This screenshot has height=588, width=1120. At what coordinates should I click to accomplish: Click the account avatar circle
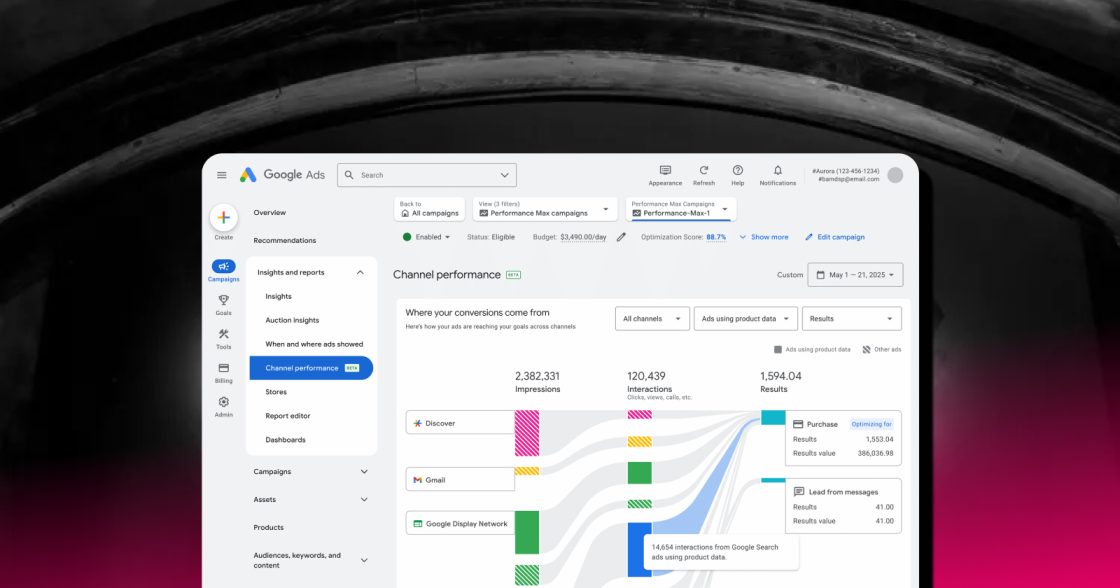click(895, 175)
